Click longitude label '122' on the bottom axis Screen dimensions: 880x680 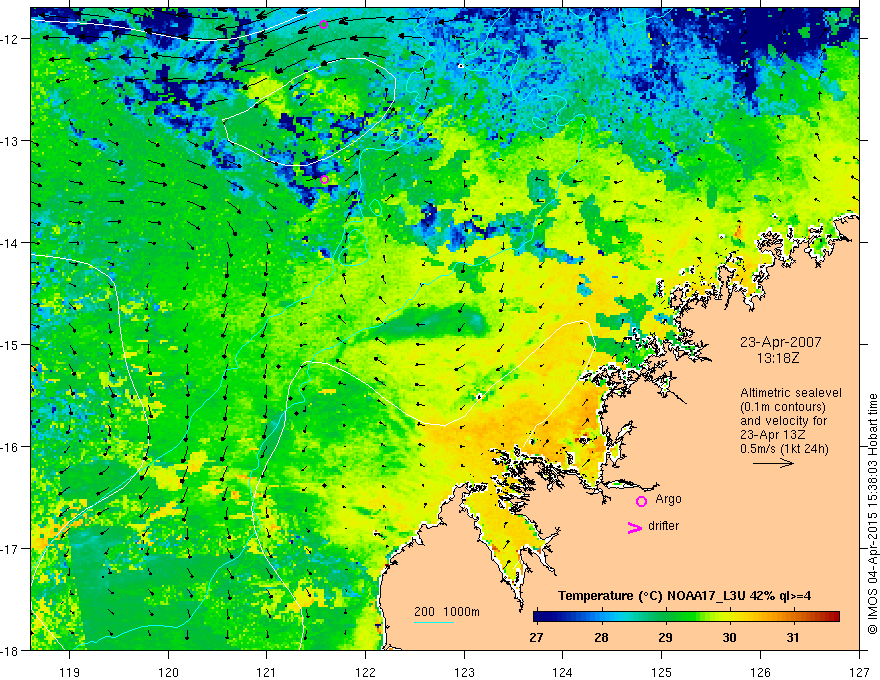click(365, 672)
